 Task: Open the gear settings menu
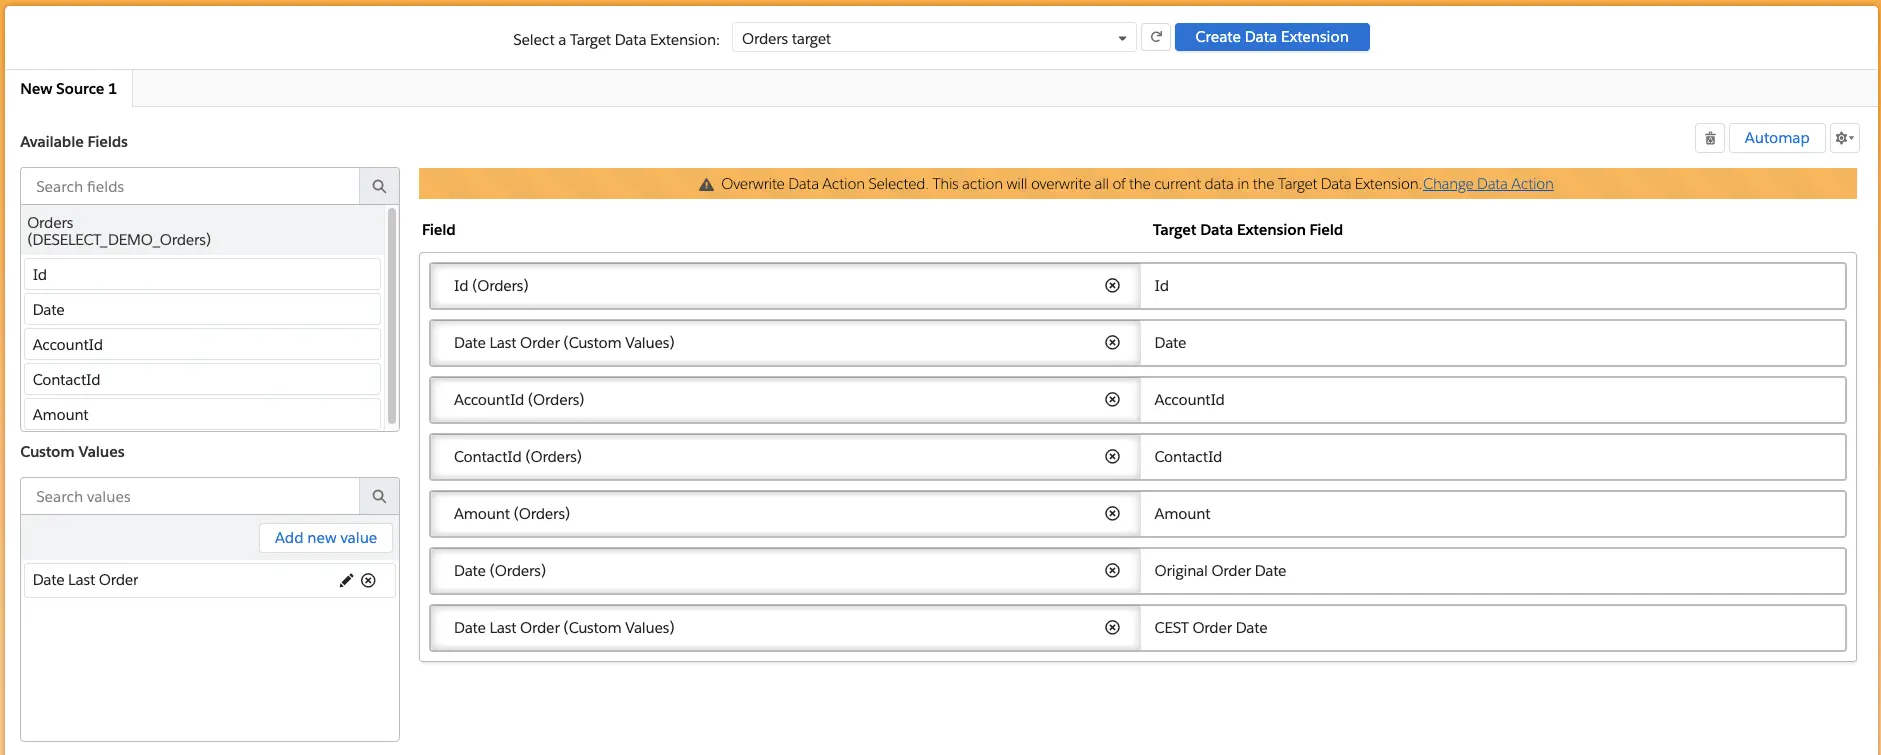pos(1844,138)
